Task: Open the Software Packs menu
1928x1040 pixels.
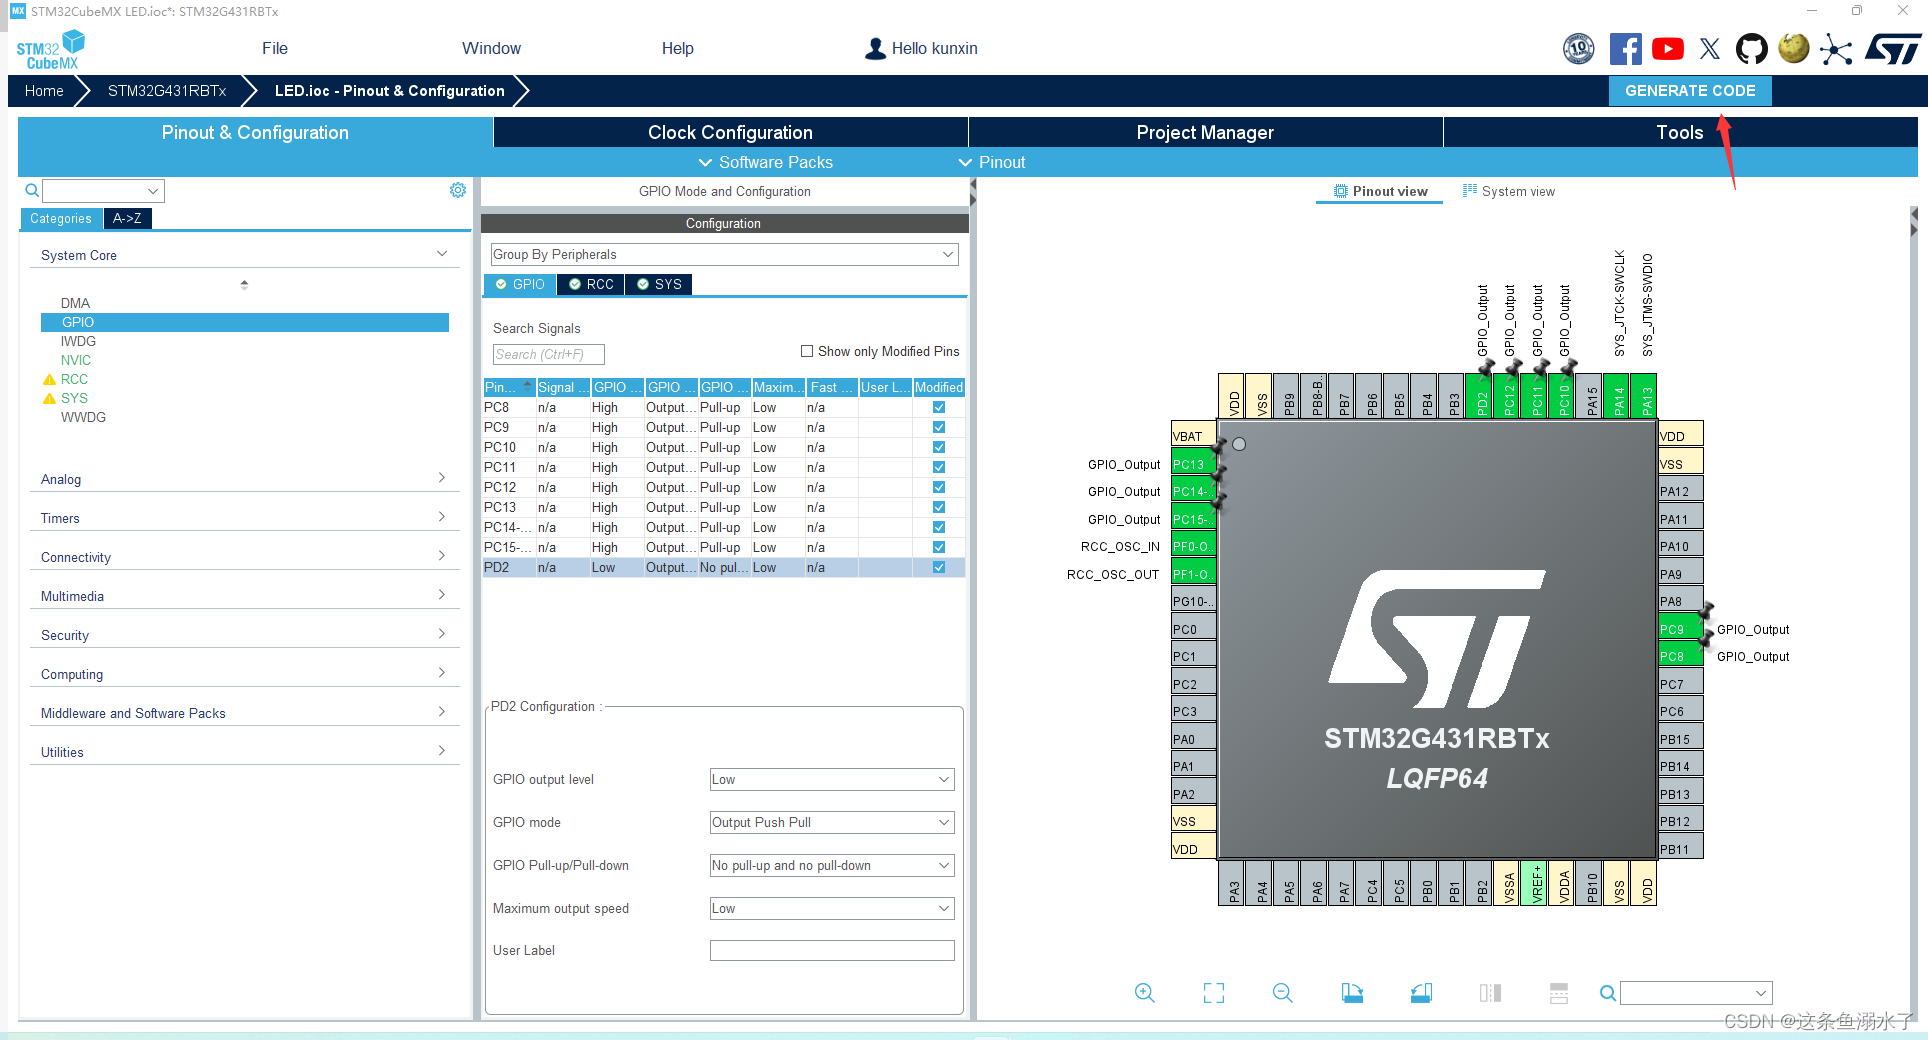Action: [x=765, y=162]
